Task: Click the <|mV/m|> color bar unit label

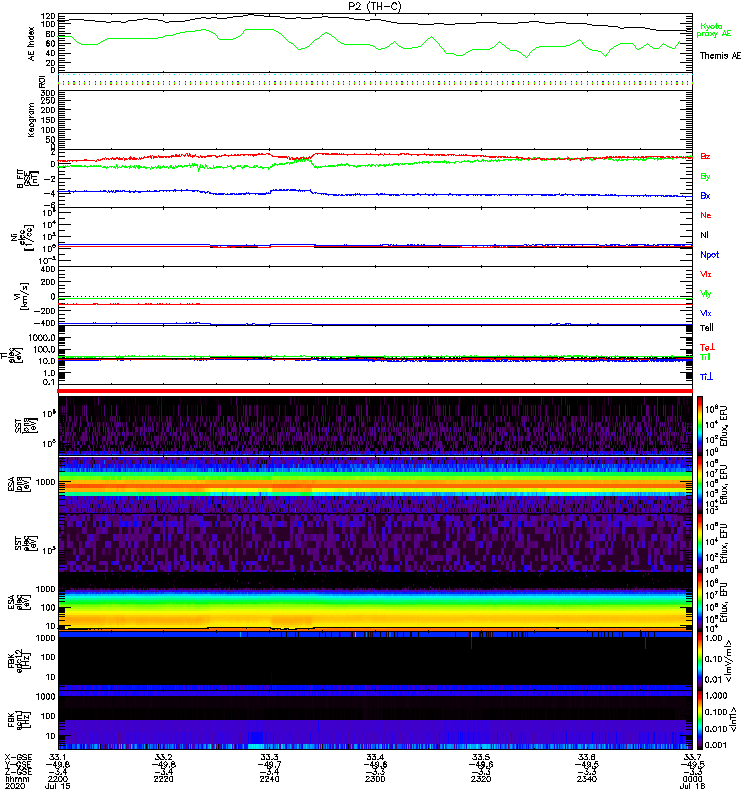Action: (x=730, y=661)
